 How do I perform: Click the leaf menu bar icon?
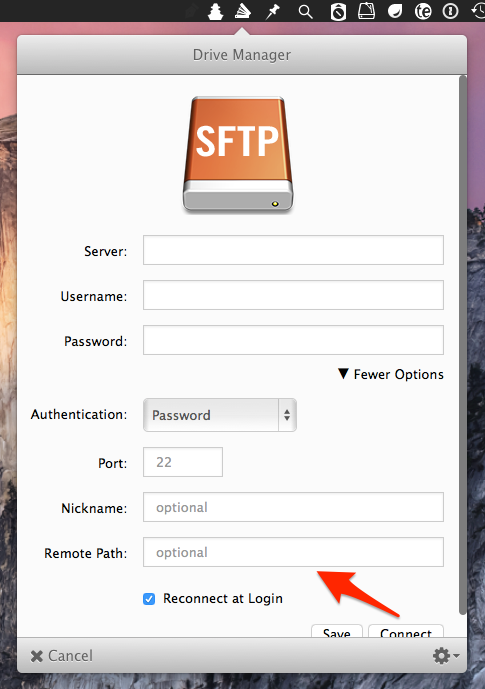[395, 11]
